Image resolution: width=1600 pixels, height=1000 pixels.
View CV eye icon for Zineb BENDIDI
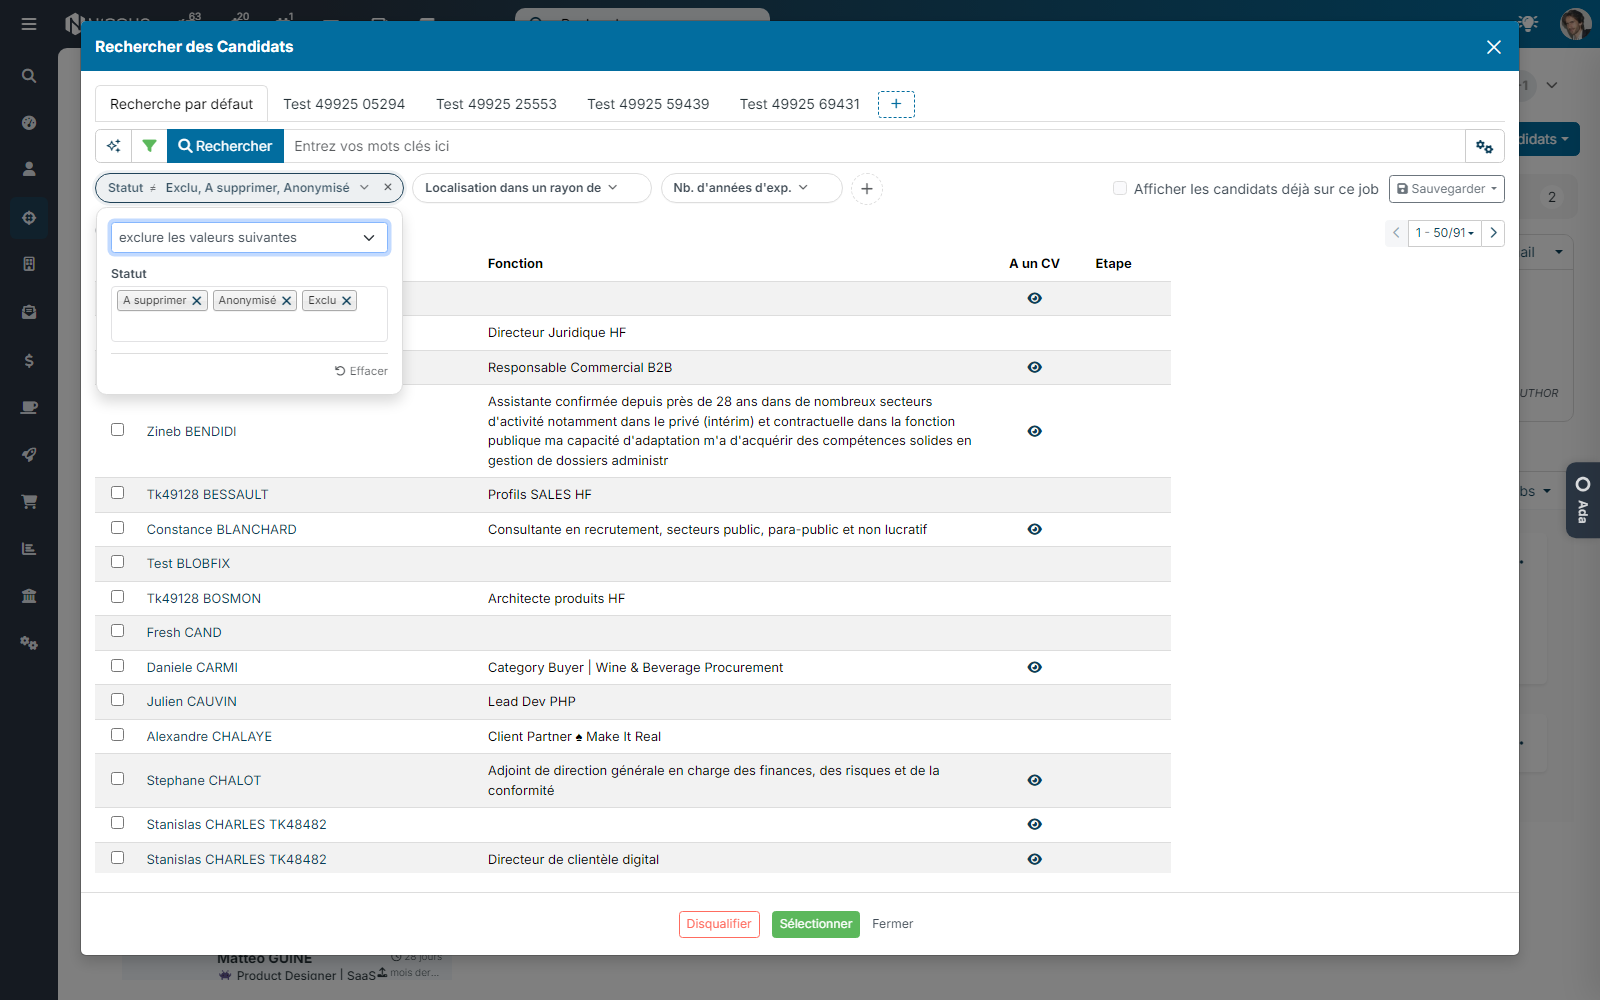click(x=1035, y=431)
